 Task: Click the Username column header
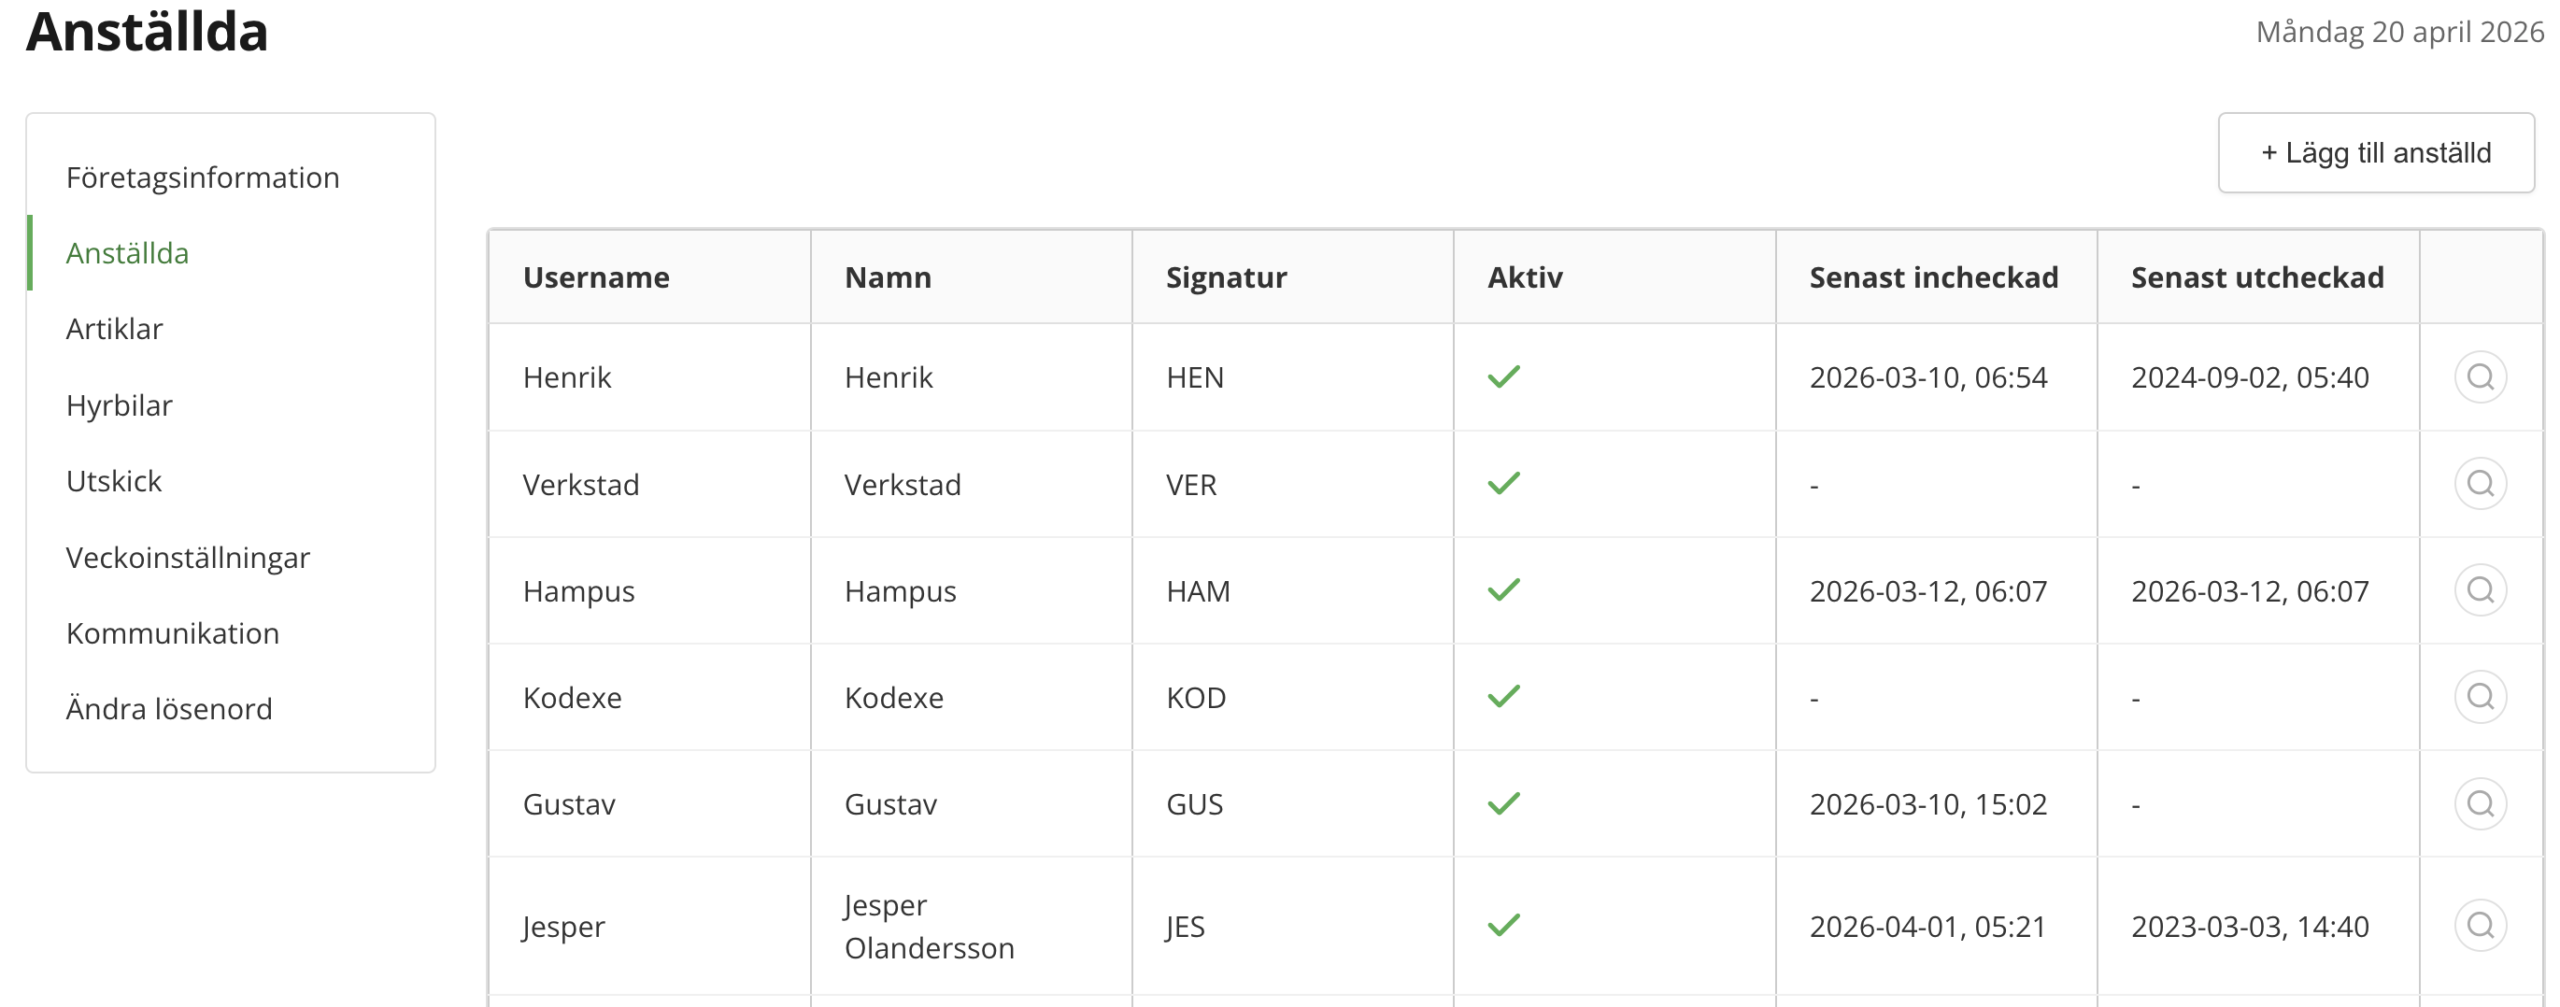(596, 277)
